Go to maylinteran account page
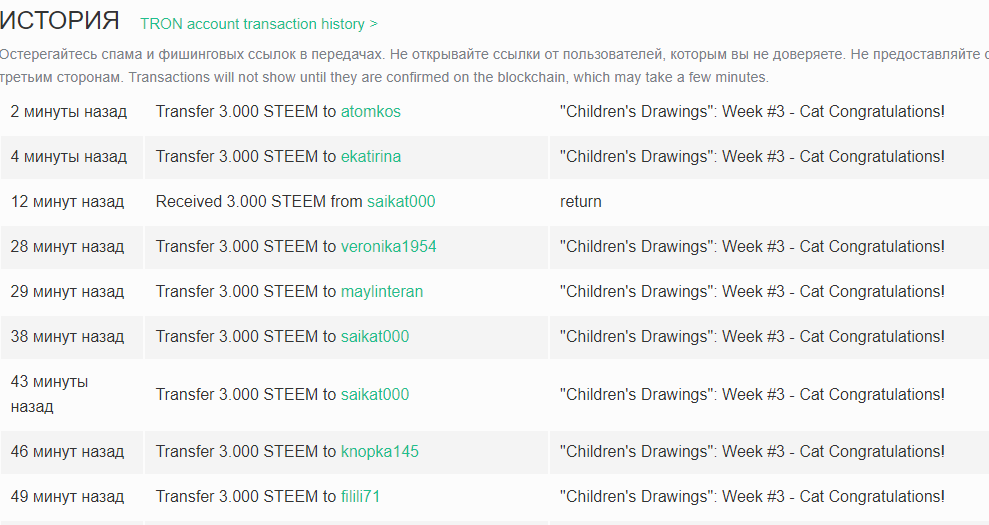 [x=382, y=292]
